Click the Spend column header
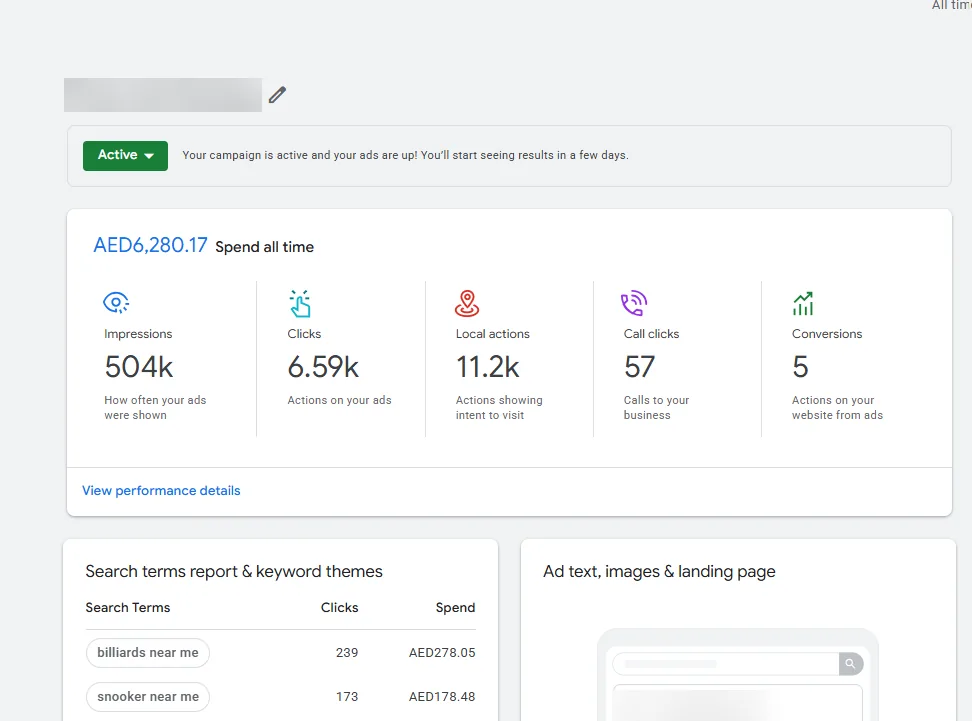This screenshot has width=972, height=721. click(x=455, y=608)
